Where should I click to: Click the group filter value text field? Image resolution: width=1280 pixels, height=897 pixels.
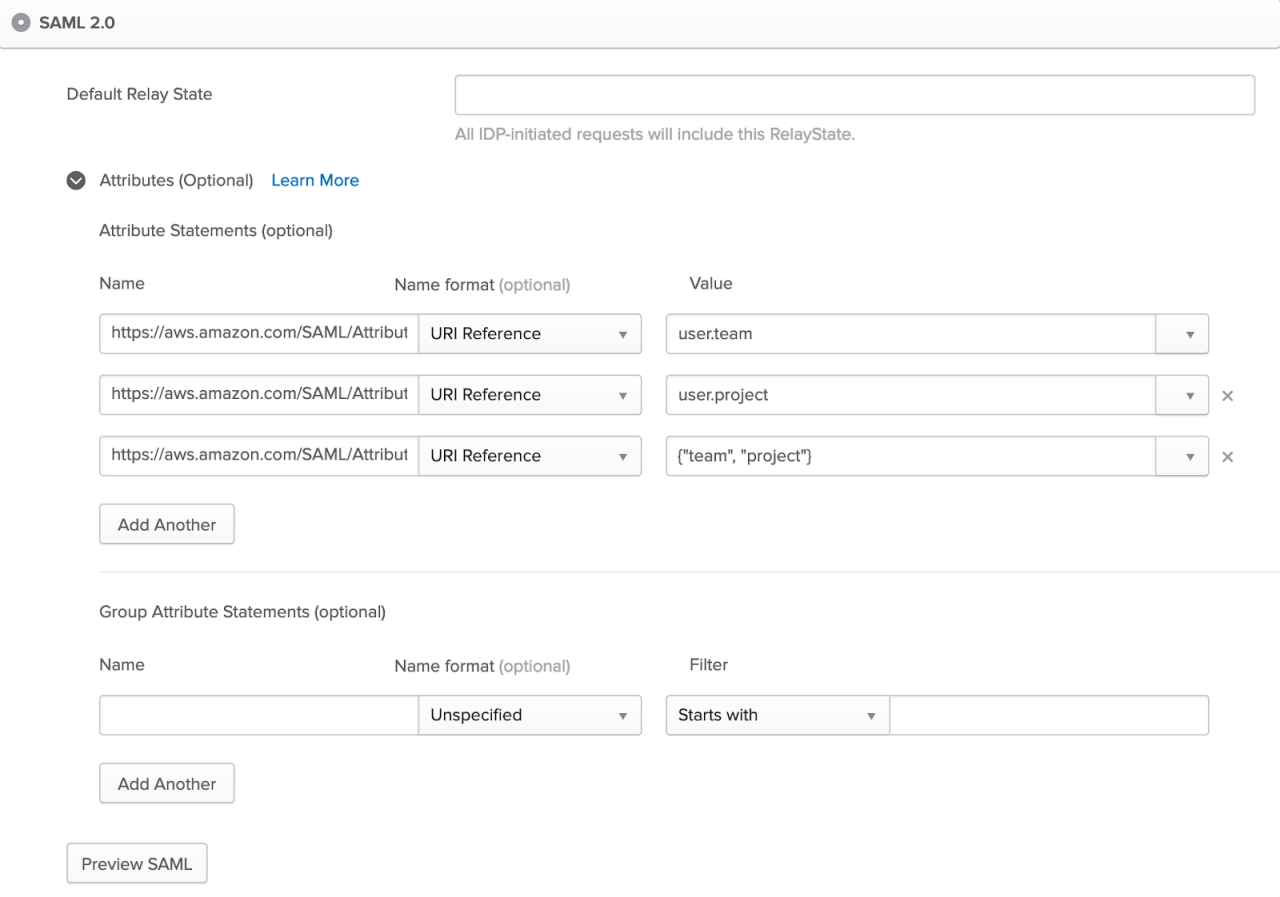coord(1048,715)
